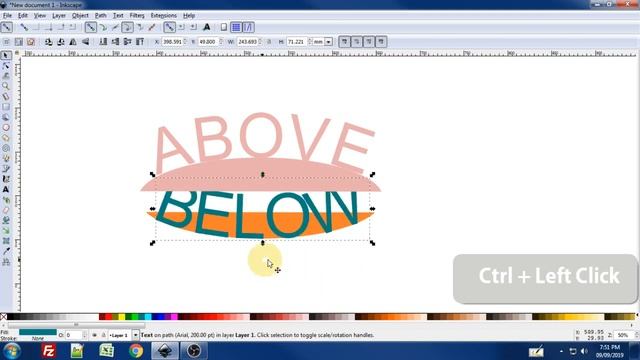Screen dimensions: 640x360
Task: Select the Rectangle tool
Action: (6, 107)
